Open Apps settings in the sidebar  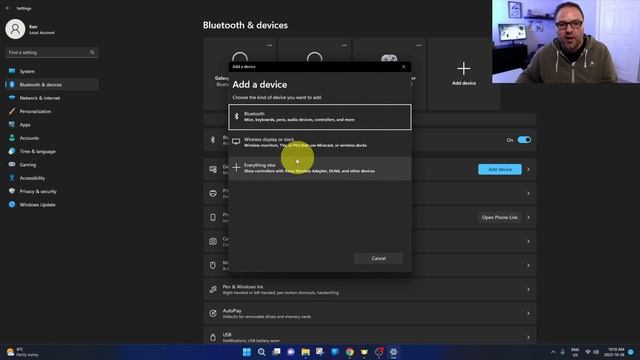tap(52, 124)
